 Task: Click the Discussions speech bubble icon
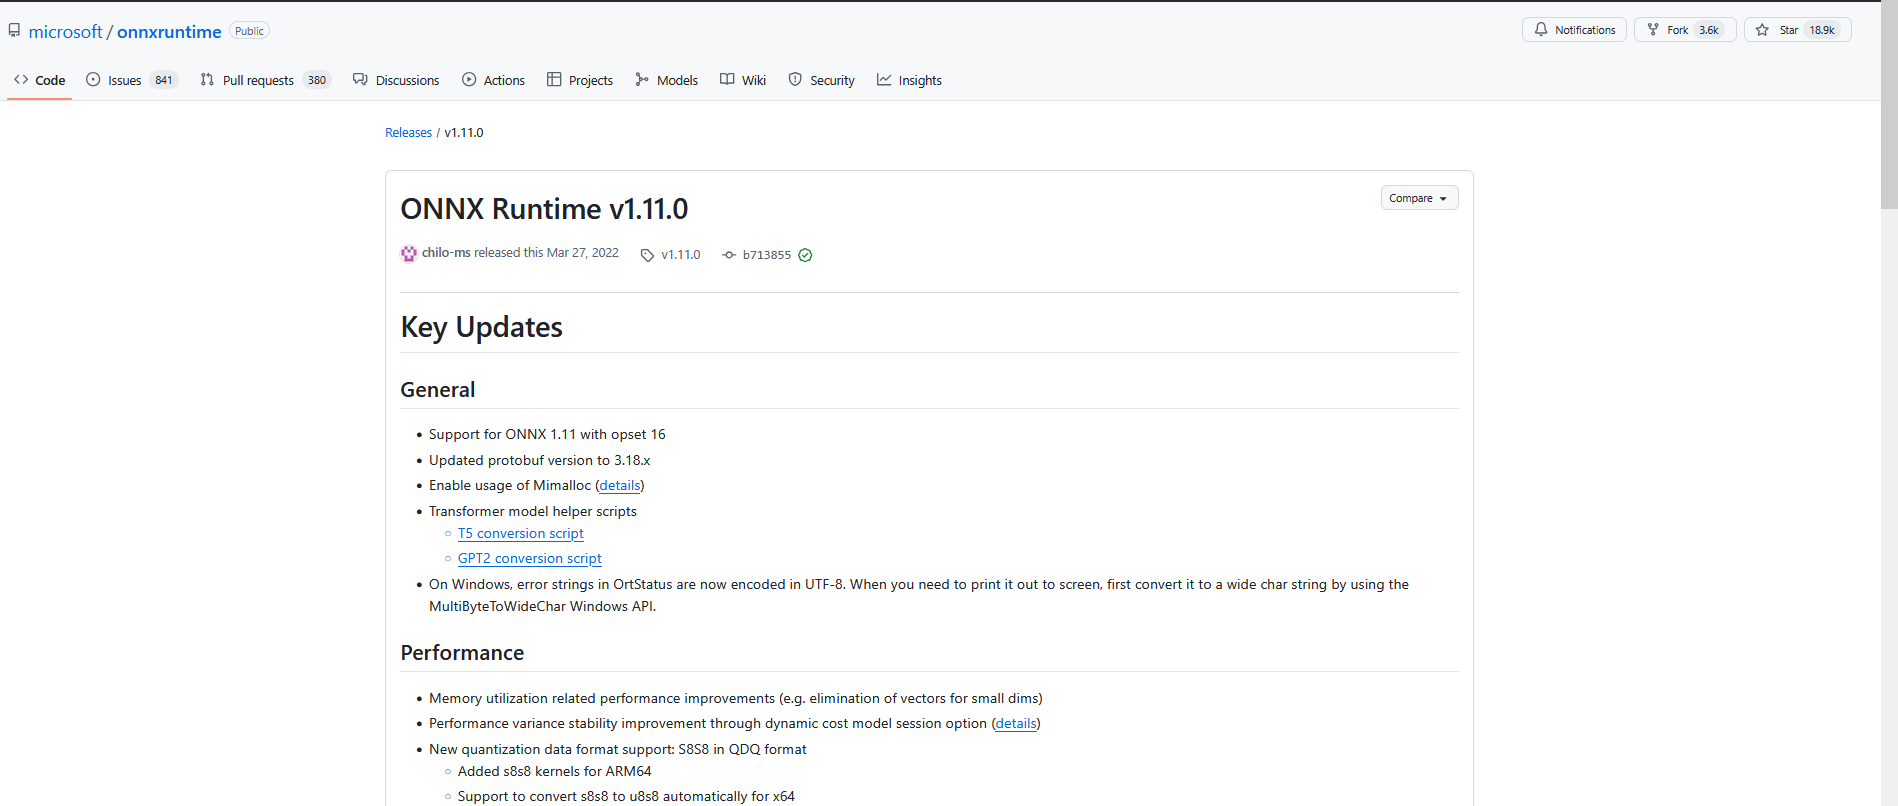[x=360, y=79]
